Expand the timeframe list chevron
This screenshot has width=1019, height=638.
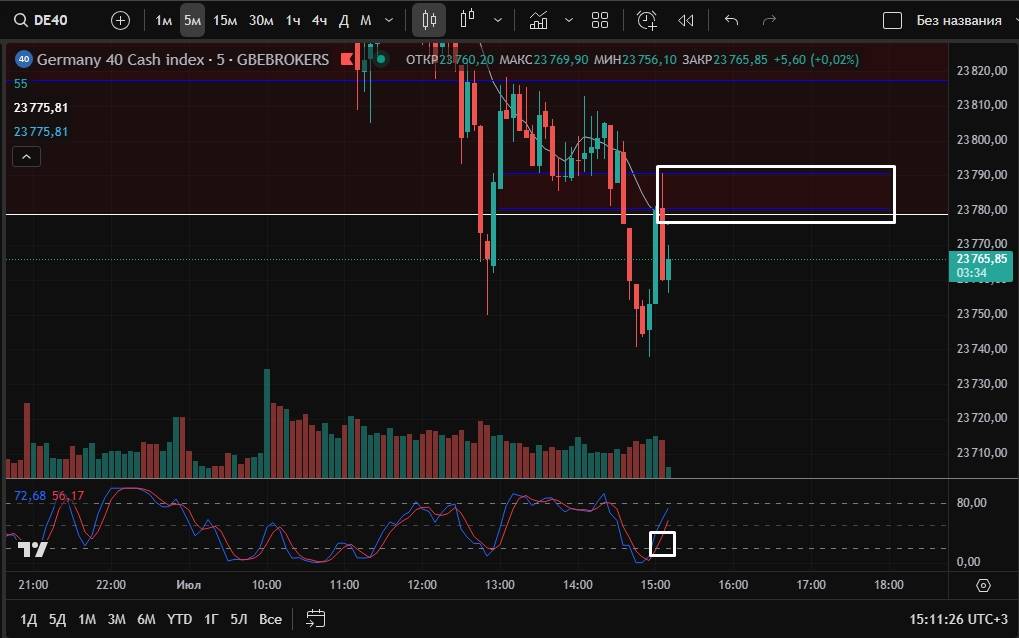pos(389,21)
